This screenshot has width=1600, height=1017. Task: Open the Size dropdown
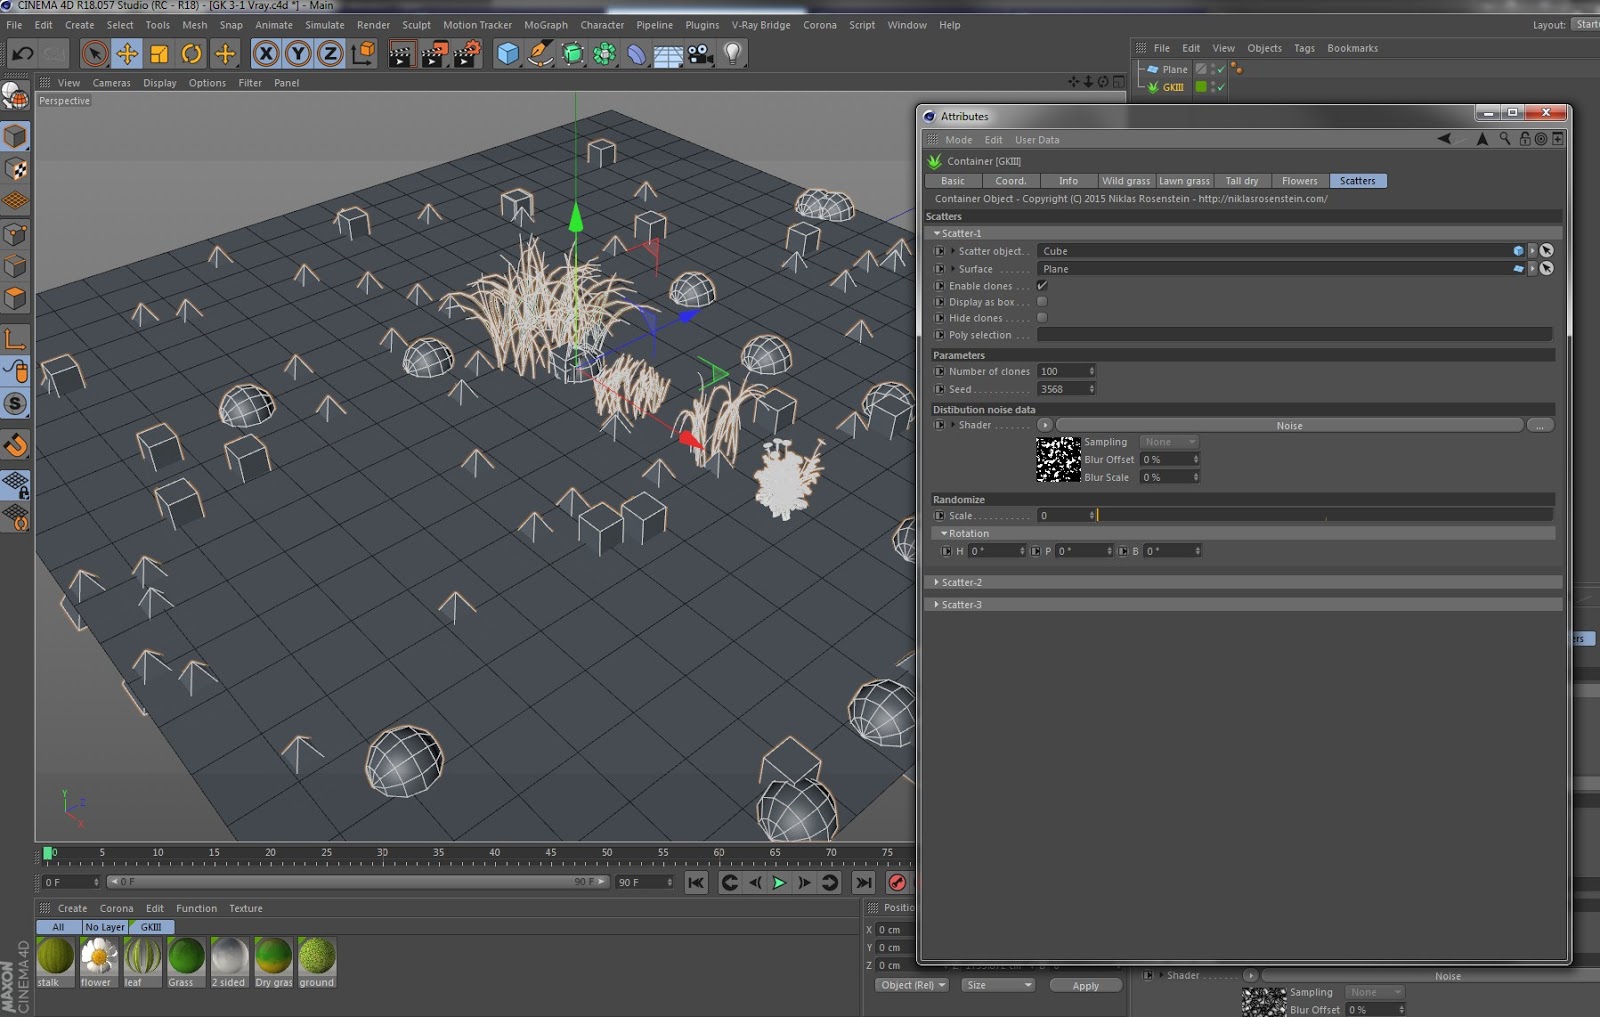point(997,985)
